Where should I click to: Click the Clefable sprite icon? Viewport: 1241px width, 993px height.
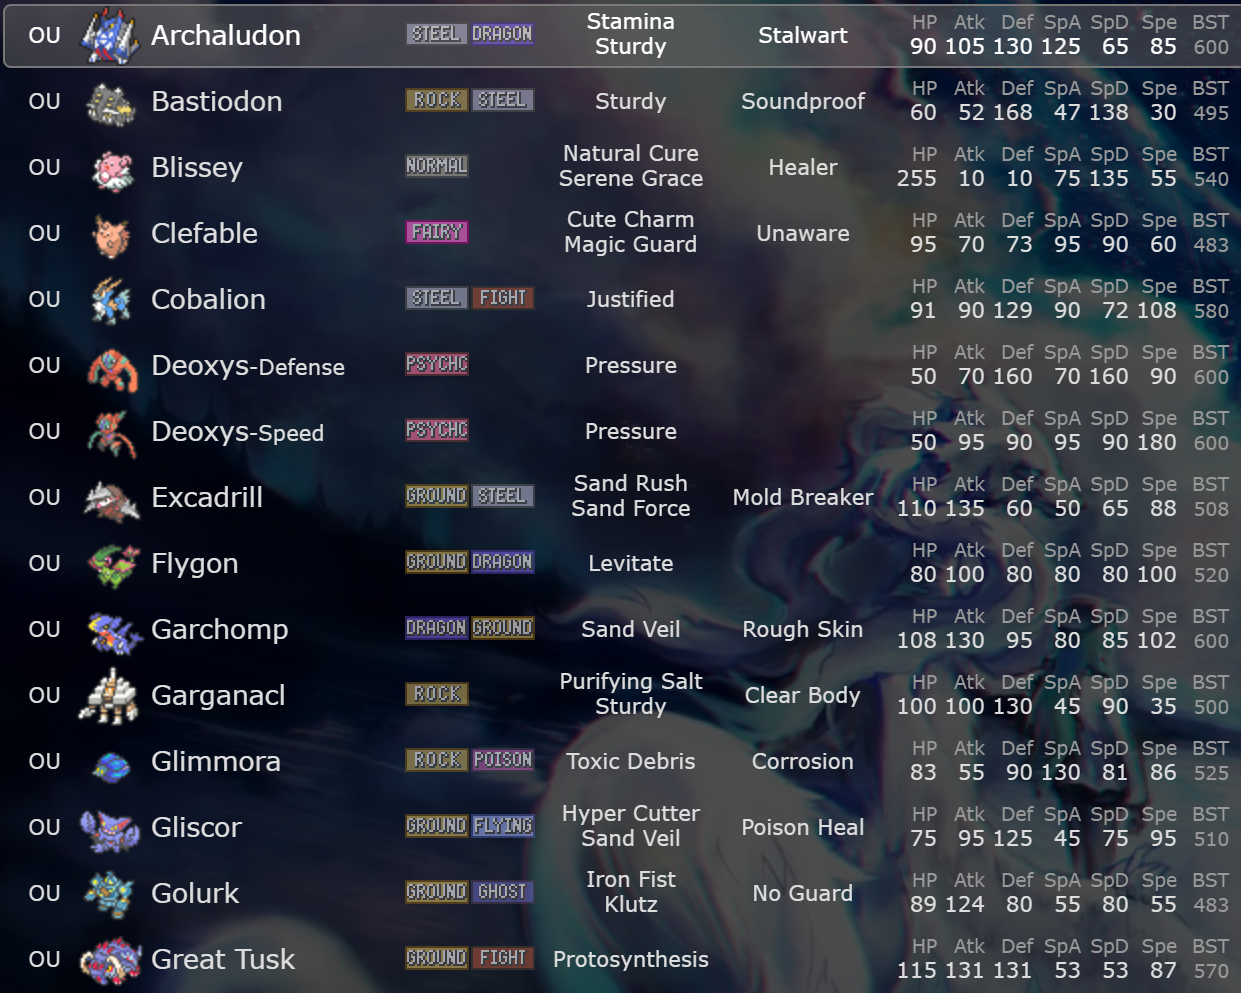111,235
